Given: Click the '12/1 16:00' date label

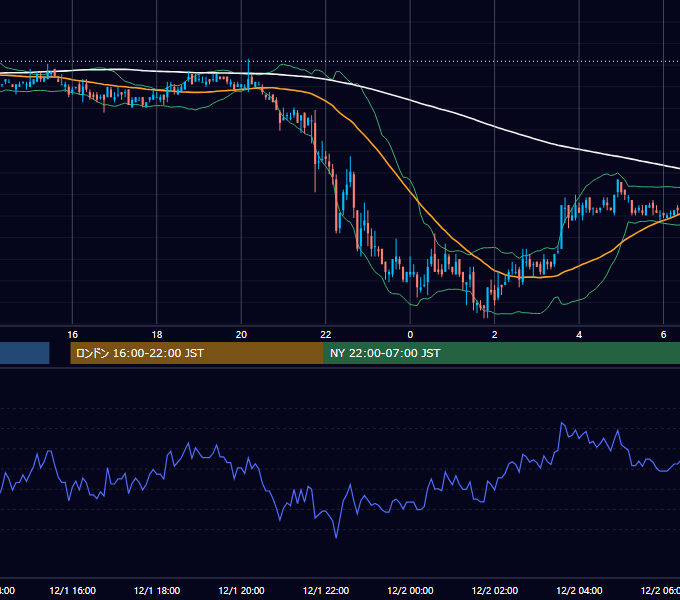Looking at the screenshot, I should tap(72, 590).
